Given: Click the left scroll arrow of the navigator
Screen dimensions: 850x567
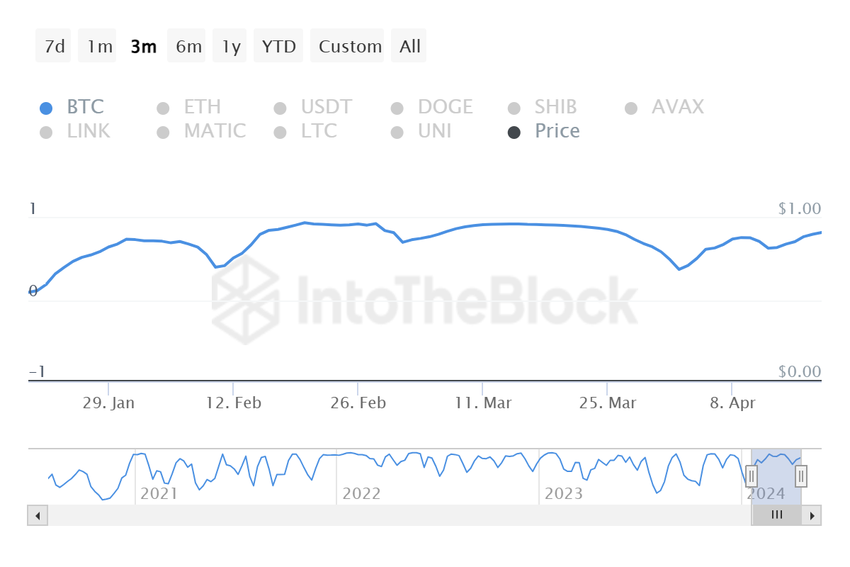Looking at the screenshot, I should coord(38,516).
